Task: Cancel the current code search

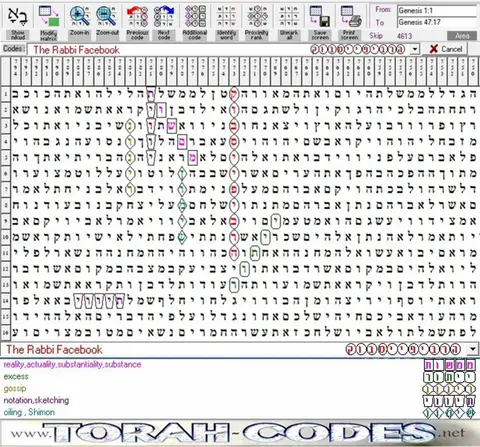Action: 445,49
